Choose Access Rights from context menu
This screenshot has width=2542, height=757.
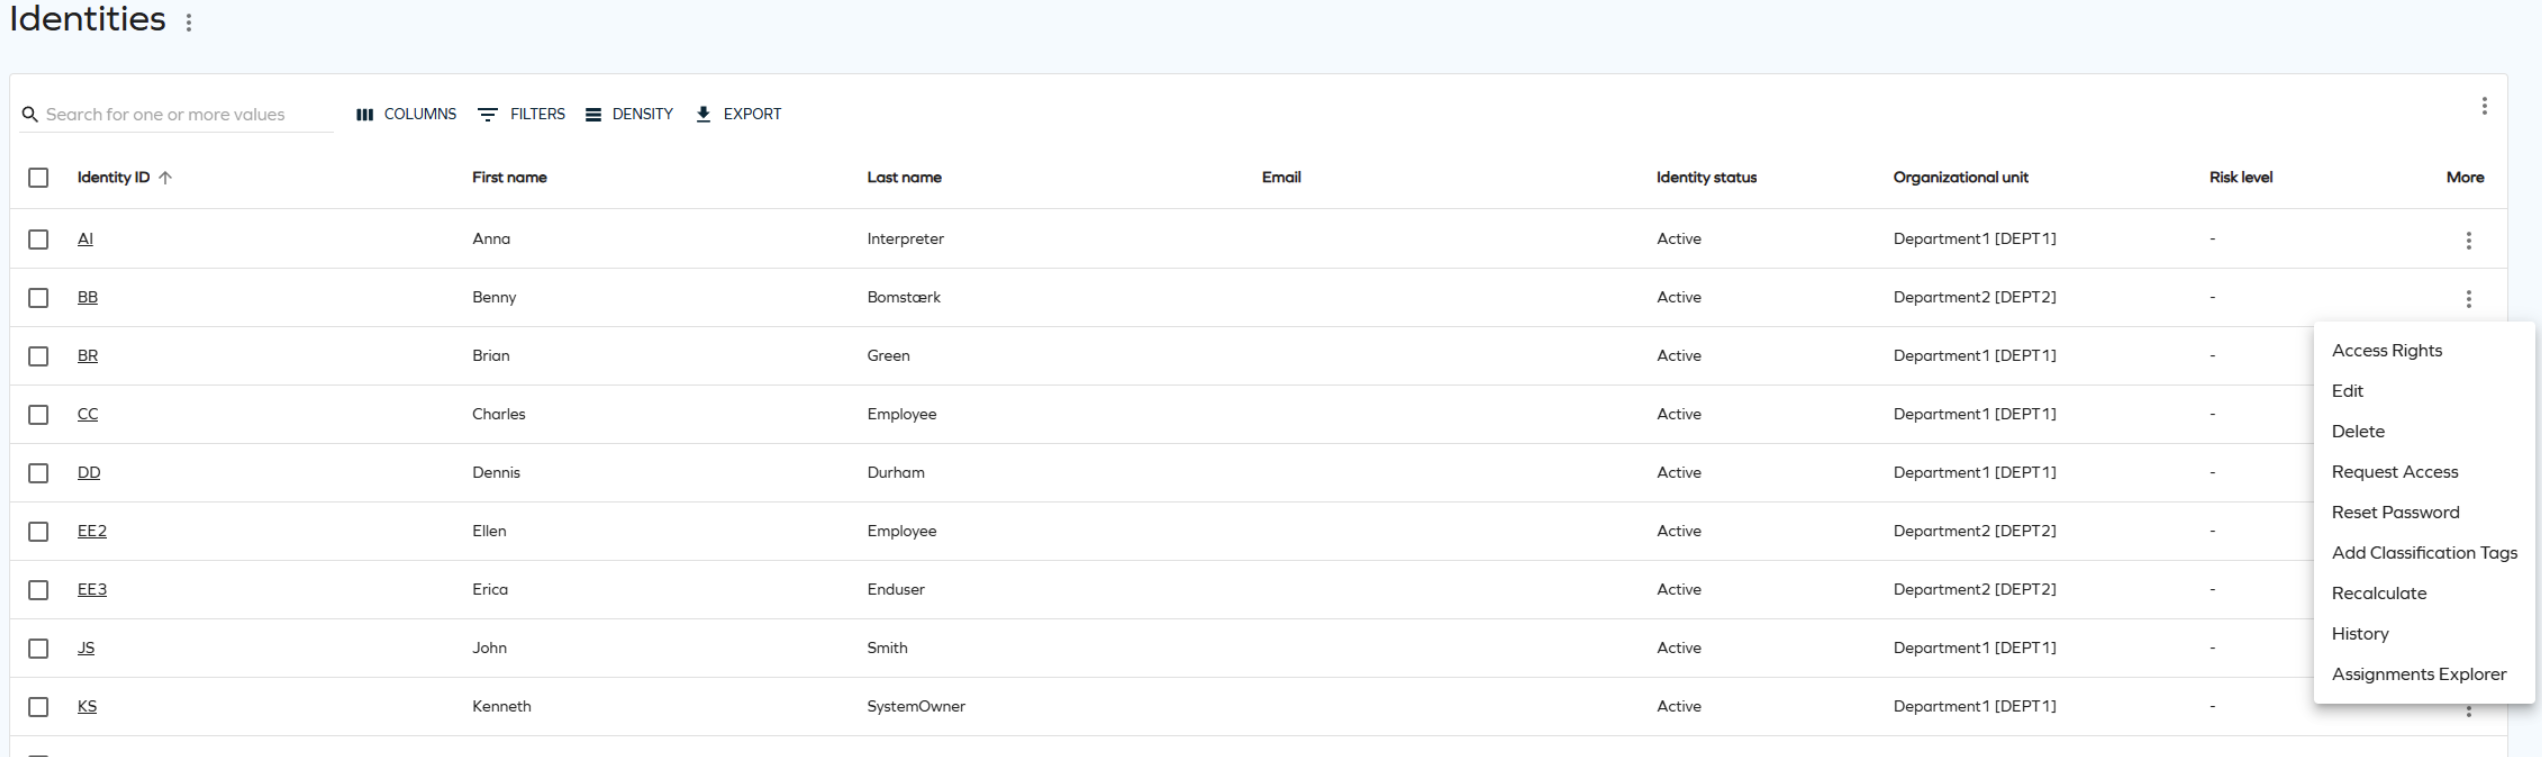2423,351
